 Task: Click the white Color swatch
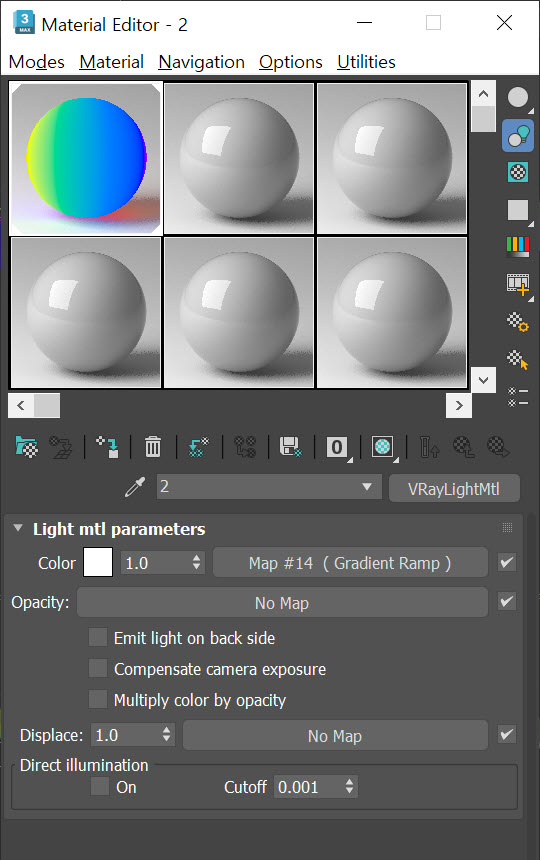point(98,563)
